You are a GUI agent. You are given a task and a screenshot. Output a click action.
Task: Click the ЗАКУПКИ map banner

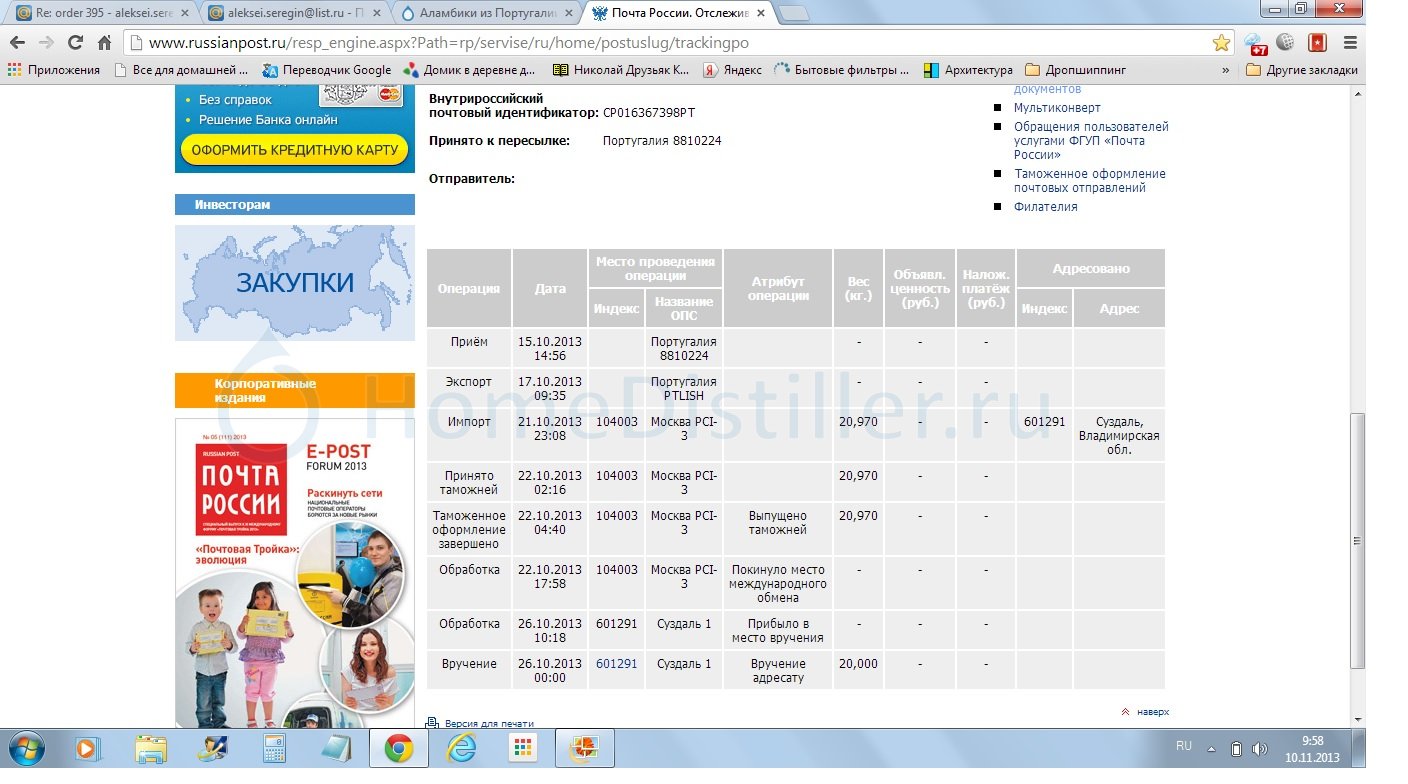[295, 283]
